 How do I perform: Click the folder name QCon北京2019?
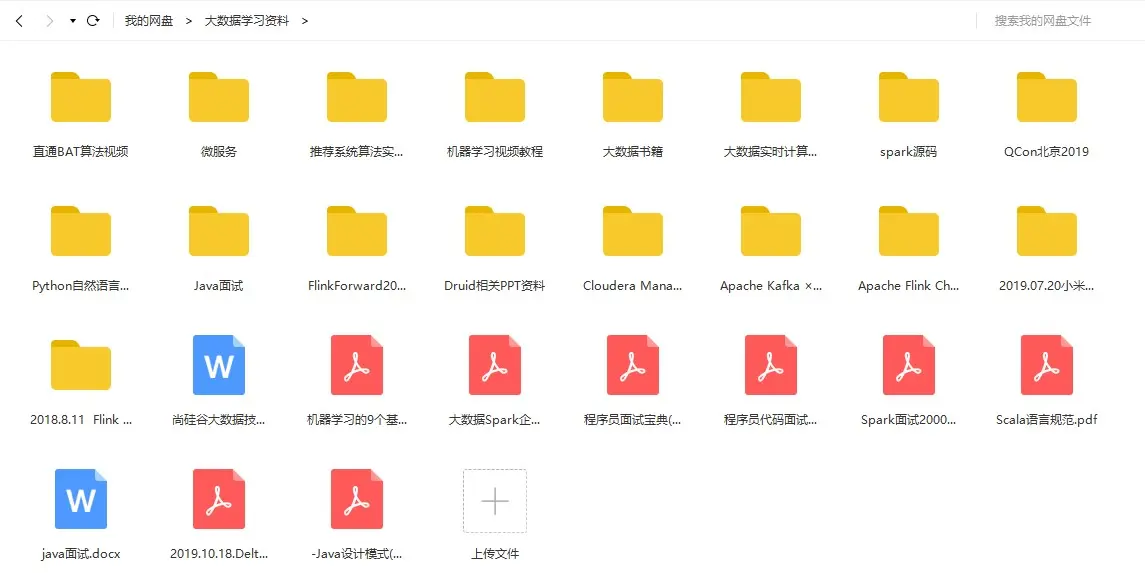(x=1046, y=152)
